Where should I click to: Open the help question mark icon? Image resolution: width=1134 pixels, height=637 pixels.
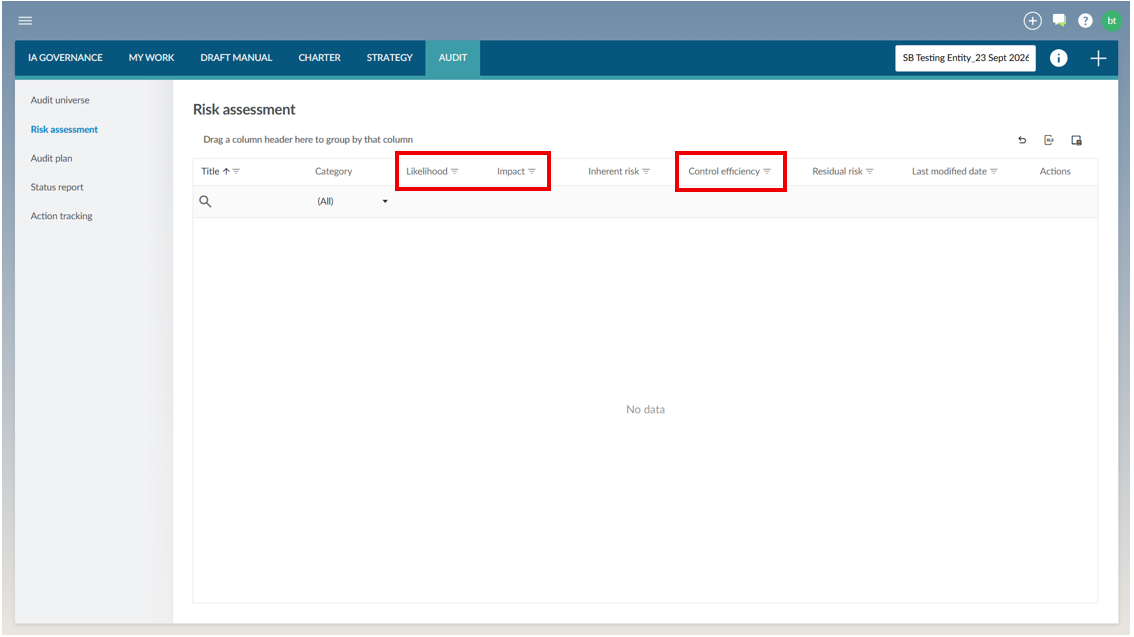1085,21
